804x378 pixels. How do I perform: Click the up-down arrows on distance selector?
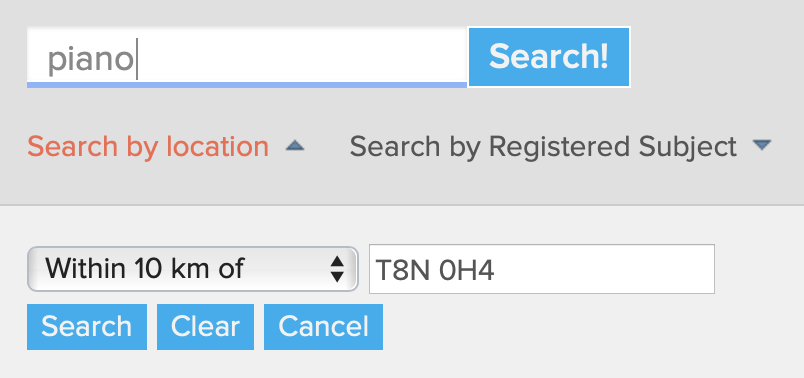click(x=337, y=269)
